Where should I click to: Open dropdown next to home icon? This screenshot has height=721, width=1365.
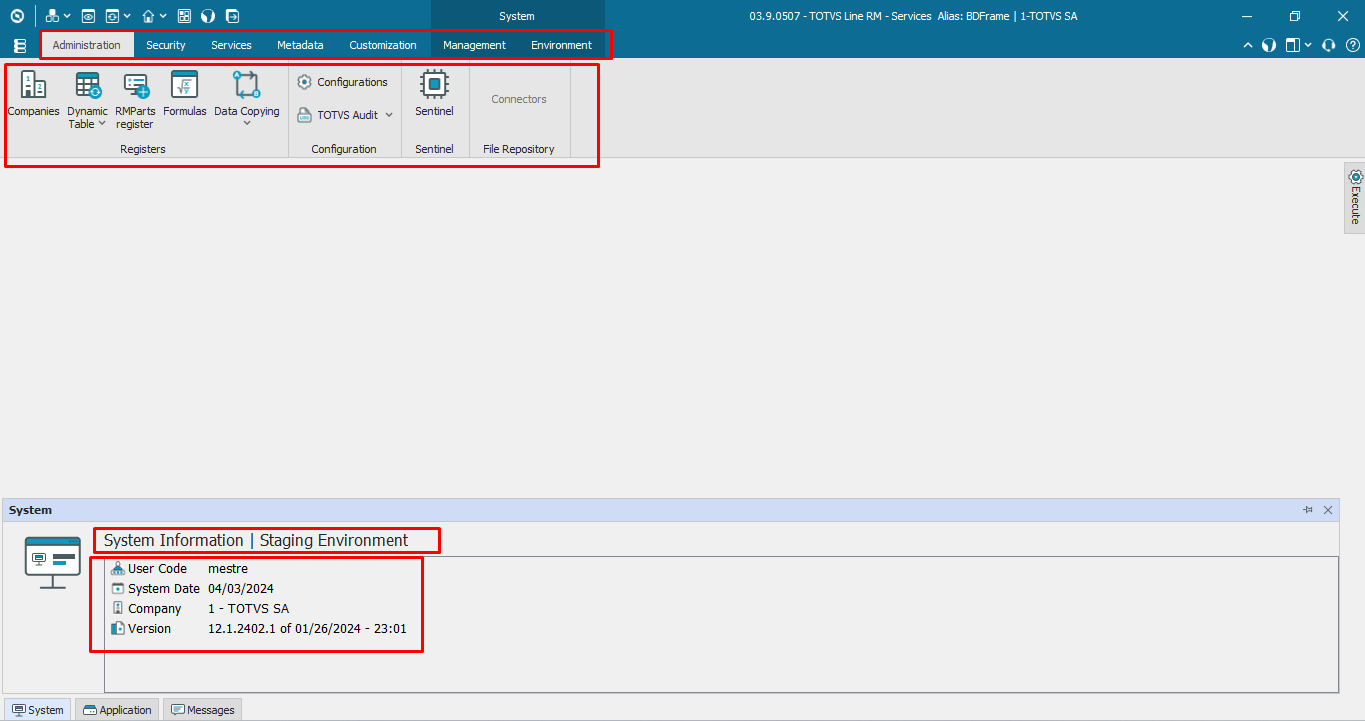coord(163,16)
